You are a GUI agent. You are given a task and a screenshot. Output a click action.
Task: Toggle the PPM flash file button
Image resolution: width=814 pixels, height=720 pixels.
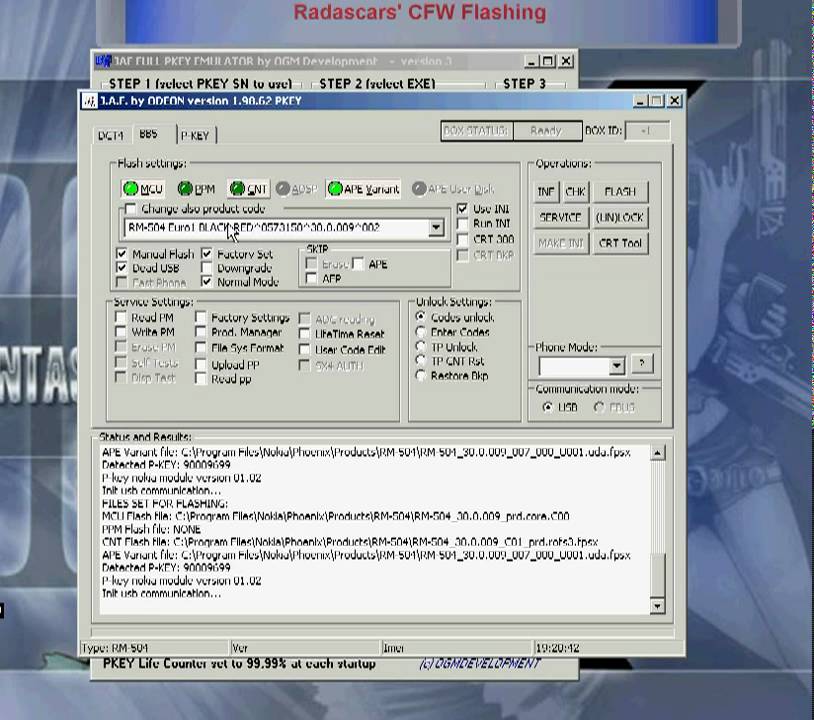pos(196,189)
